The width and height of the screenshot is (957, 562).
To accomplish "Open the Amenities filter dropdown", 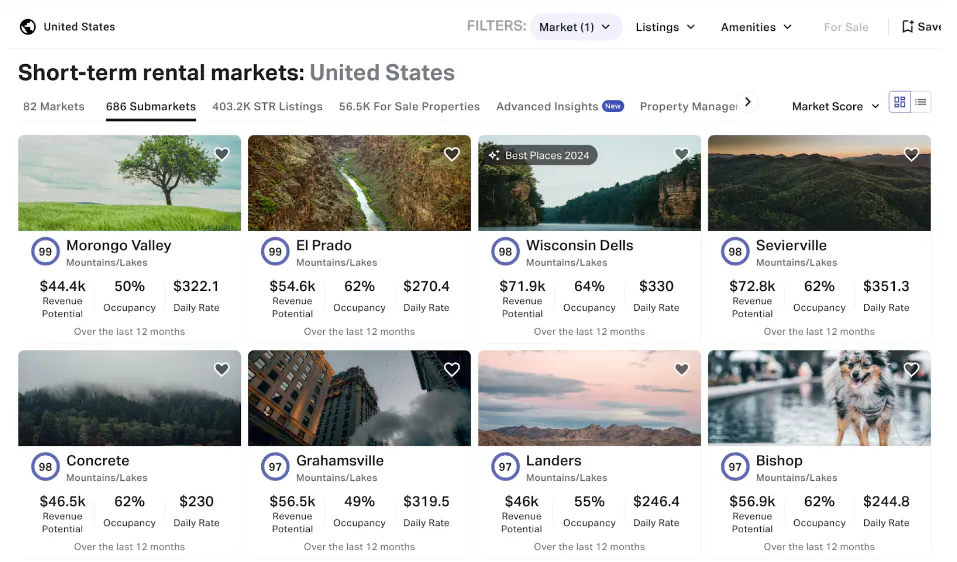I will [756, 27].
